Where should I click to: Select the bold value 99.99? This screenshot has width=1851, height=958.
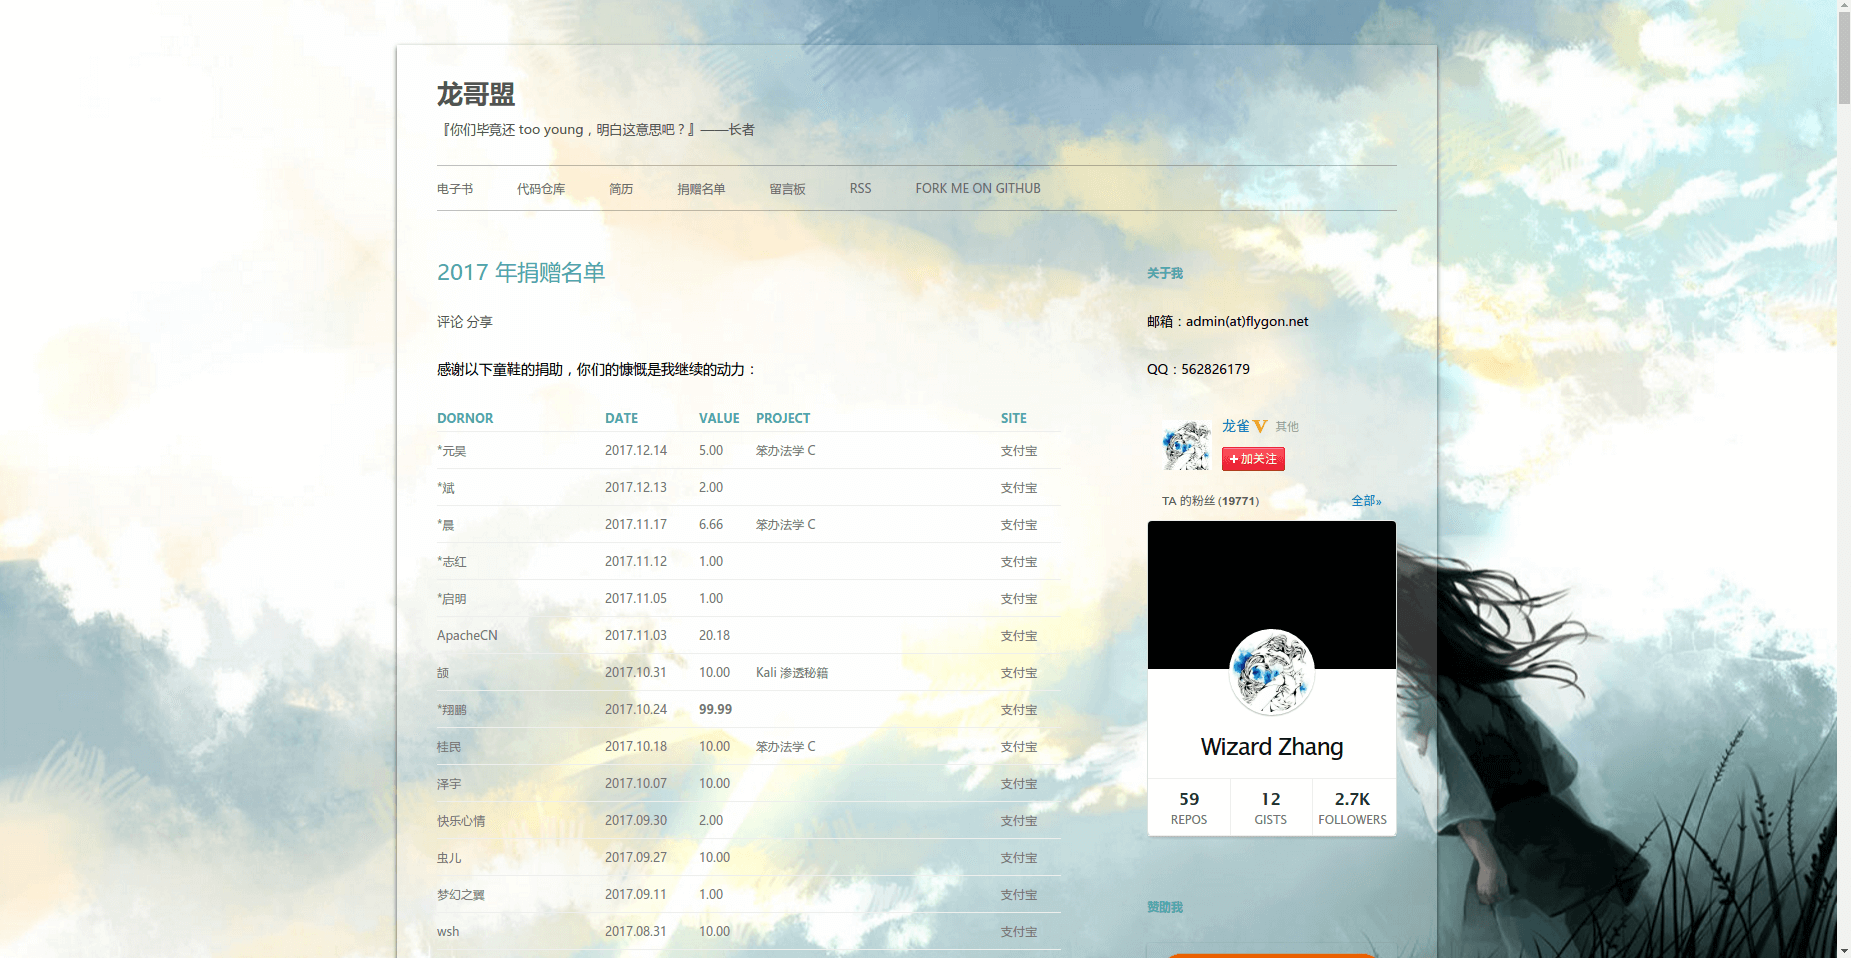pos(715,709)
